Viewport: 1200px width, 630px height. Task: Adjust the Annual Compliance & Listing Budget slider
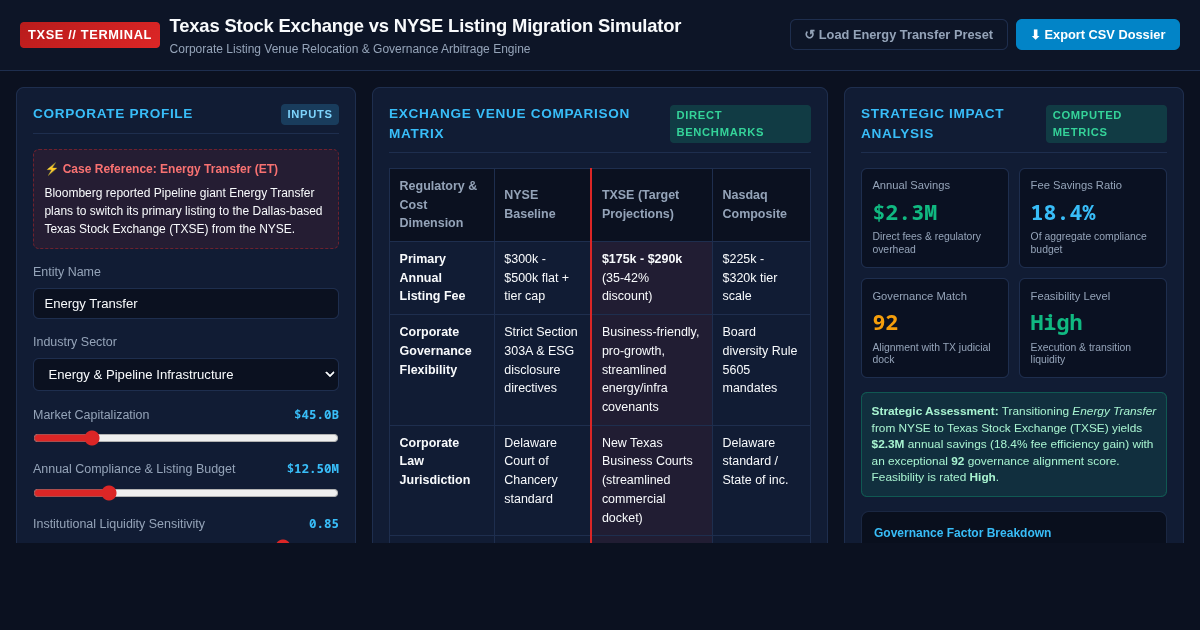point(186,492)
